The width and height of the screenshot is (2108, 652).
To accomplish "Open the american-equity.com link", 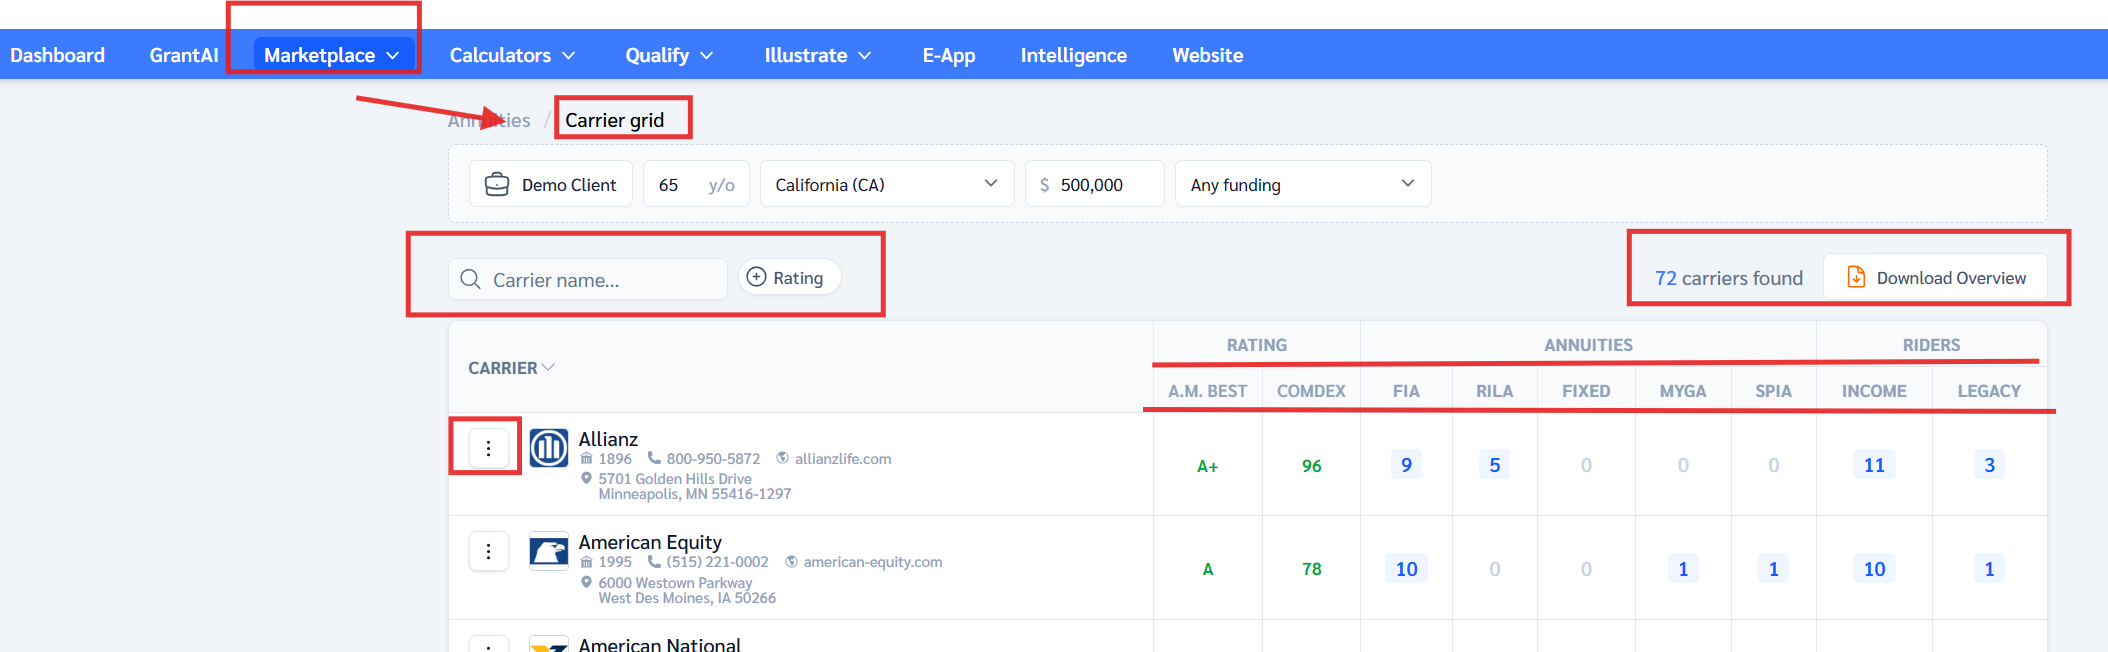I will point(873,561).
